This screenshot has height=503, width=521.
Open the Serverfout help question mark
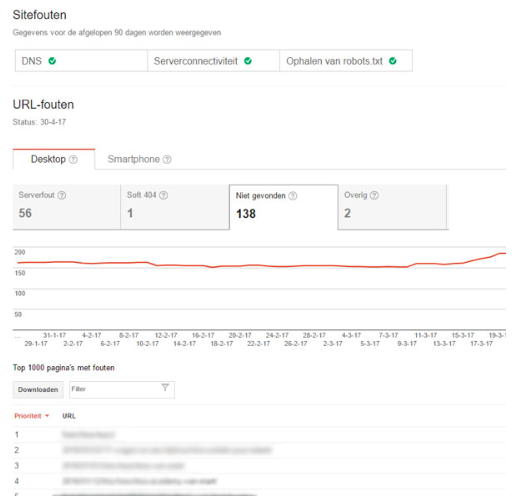coord(62,195)
